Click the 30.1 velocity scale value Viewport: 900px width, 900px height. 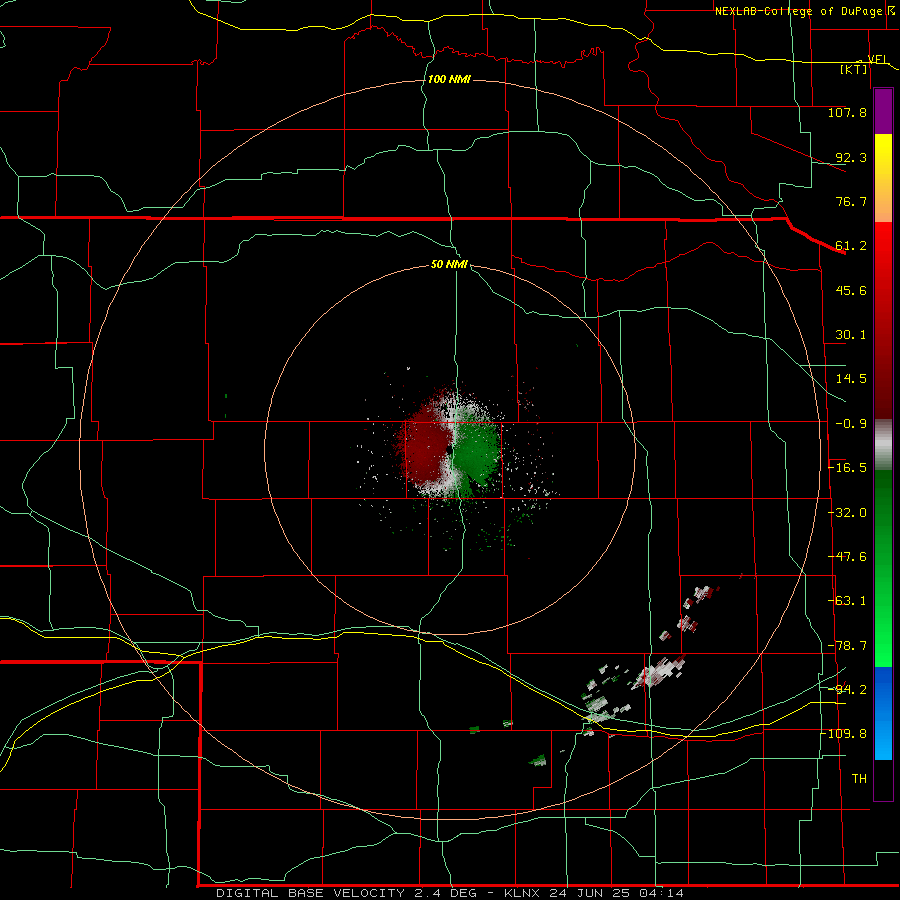click(851, 335)
